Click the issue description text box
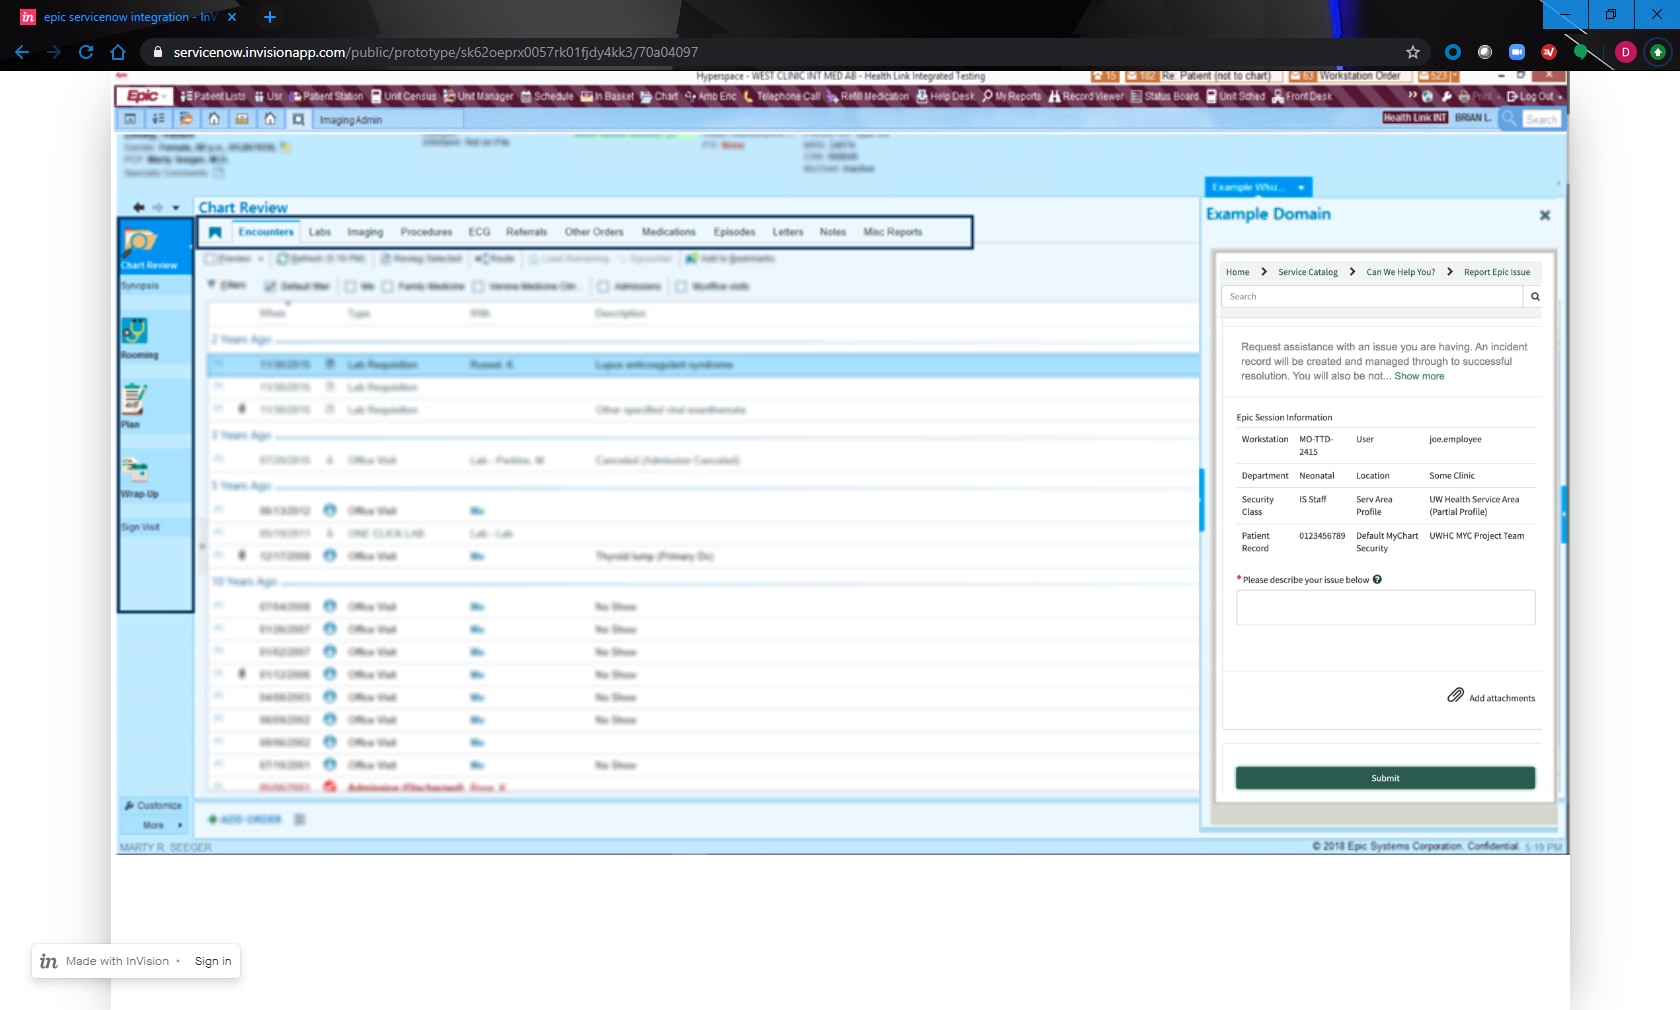 pos(1385,607)
